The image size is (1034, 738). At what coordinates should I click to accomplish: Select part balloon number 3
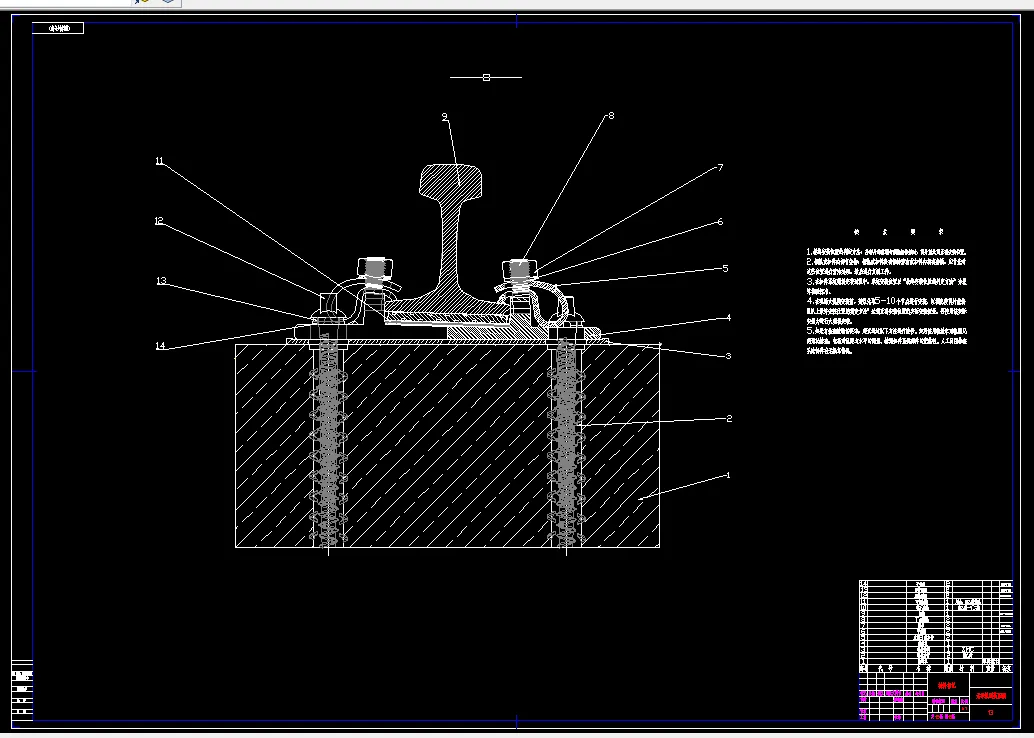coord(728,356)
